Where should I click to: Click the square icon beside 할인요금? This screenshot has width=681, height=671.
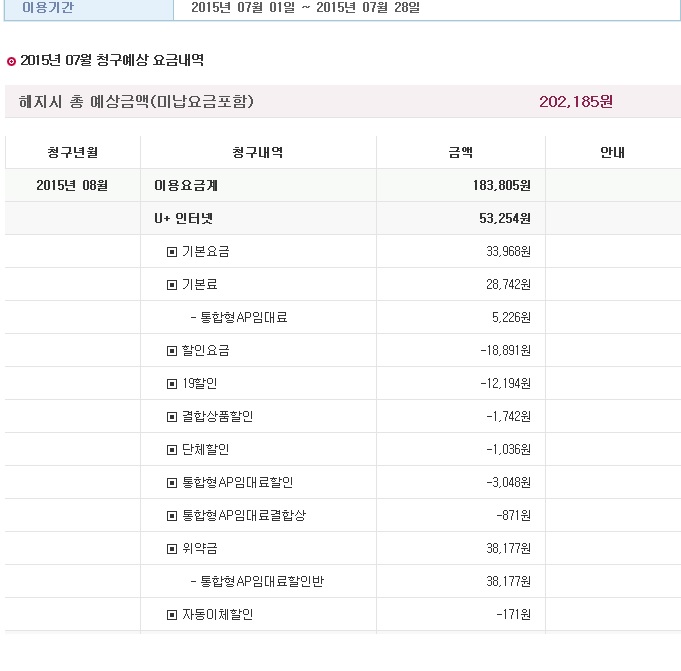[x=172, y=351]
